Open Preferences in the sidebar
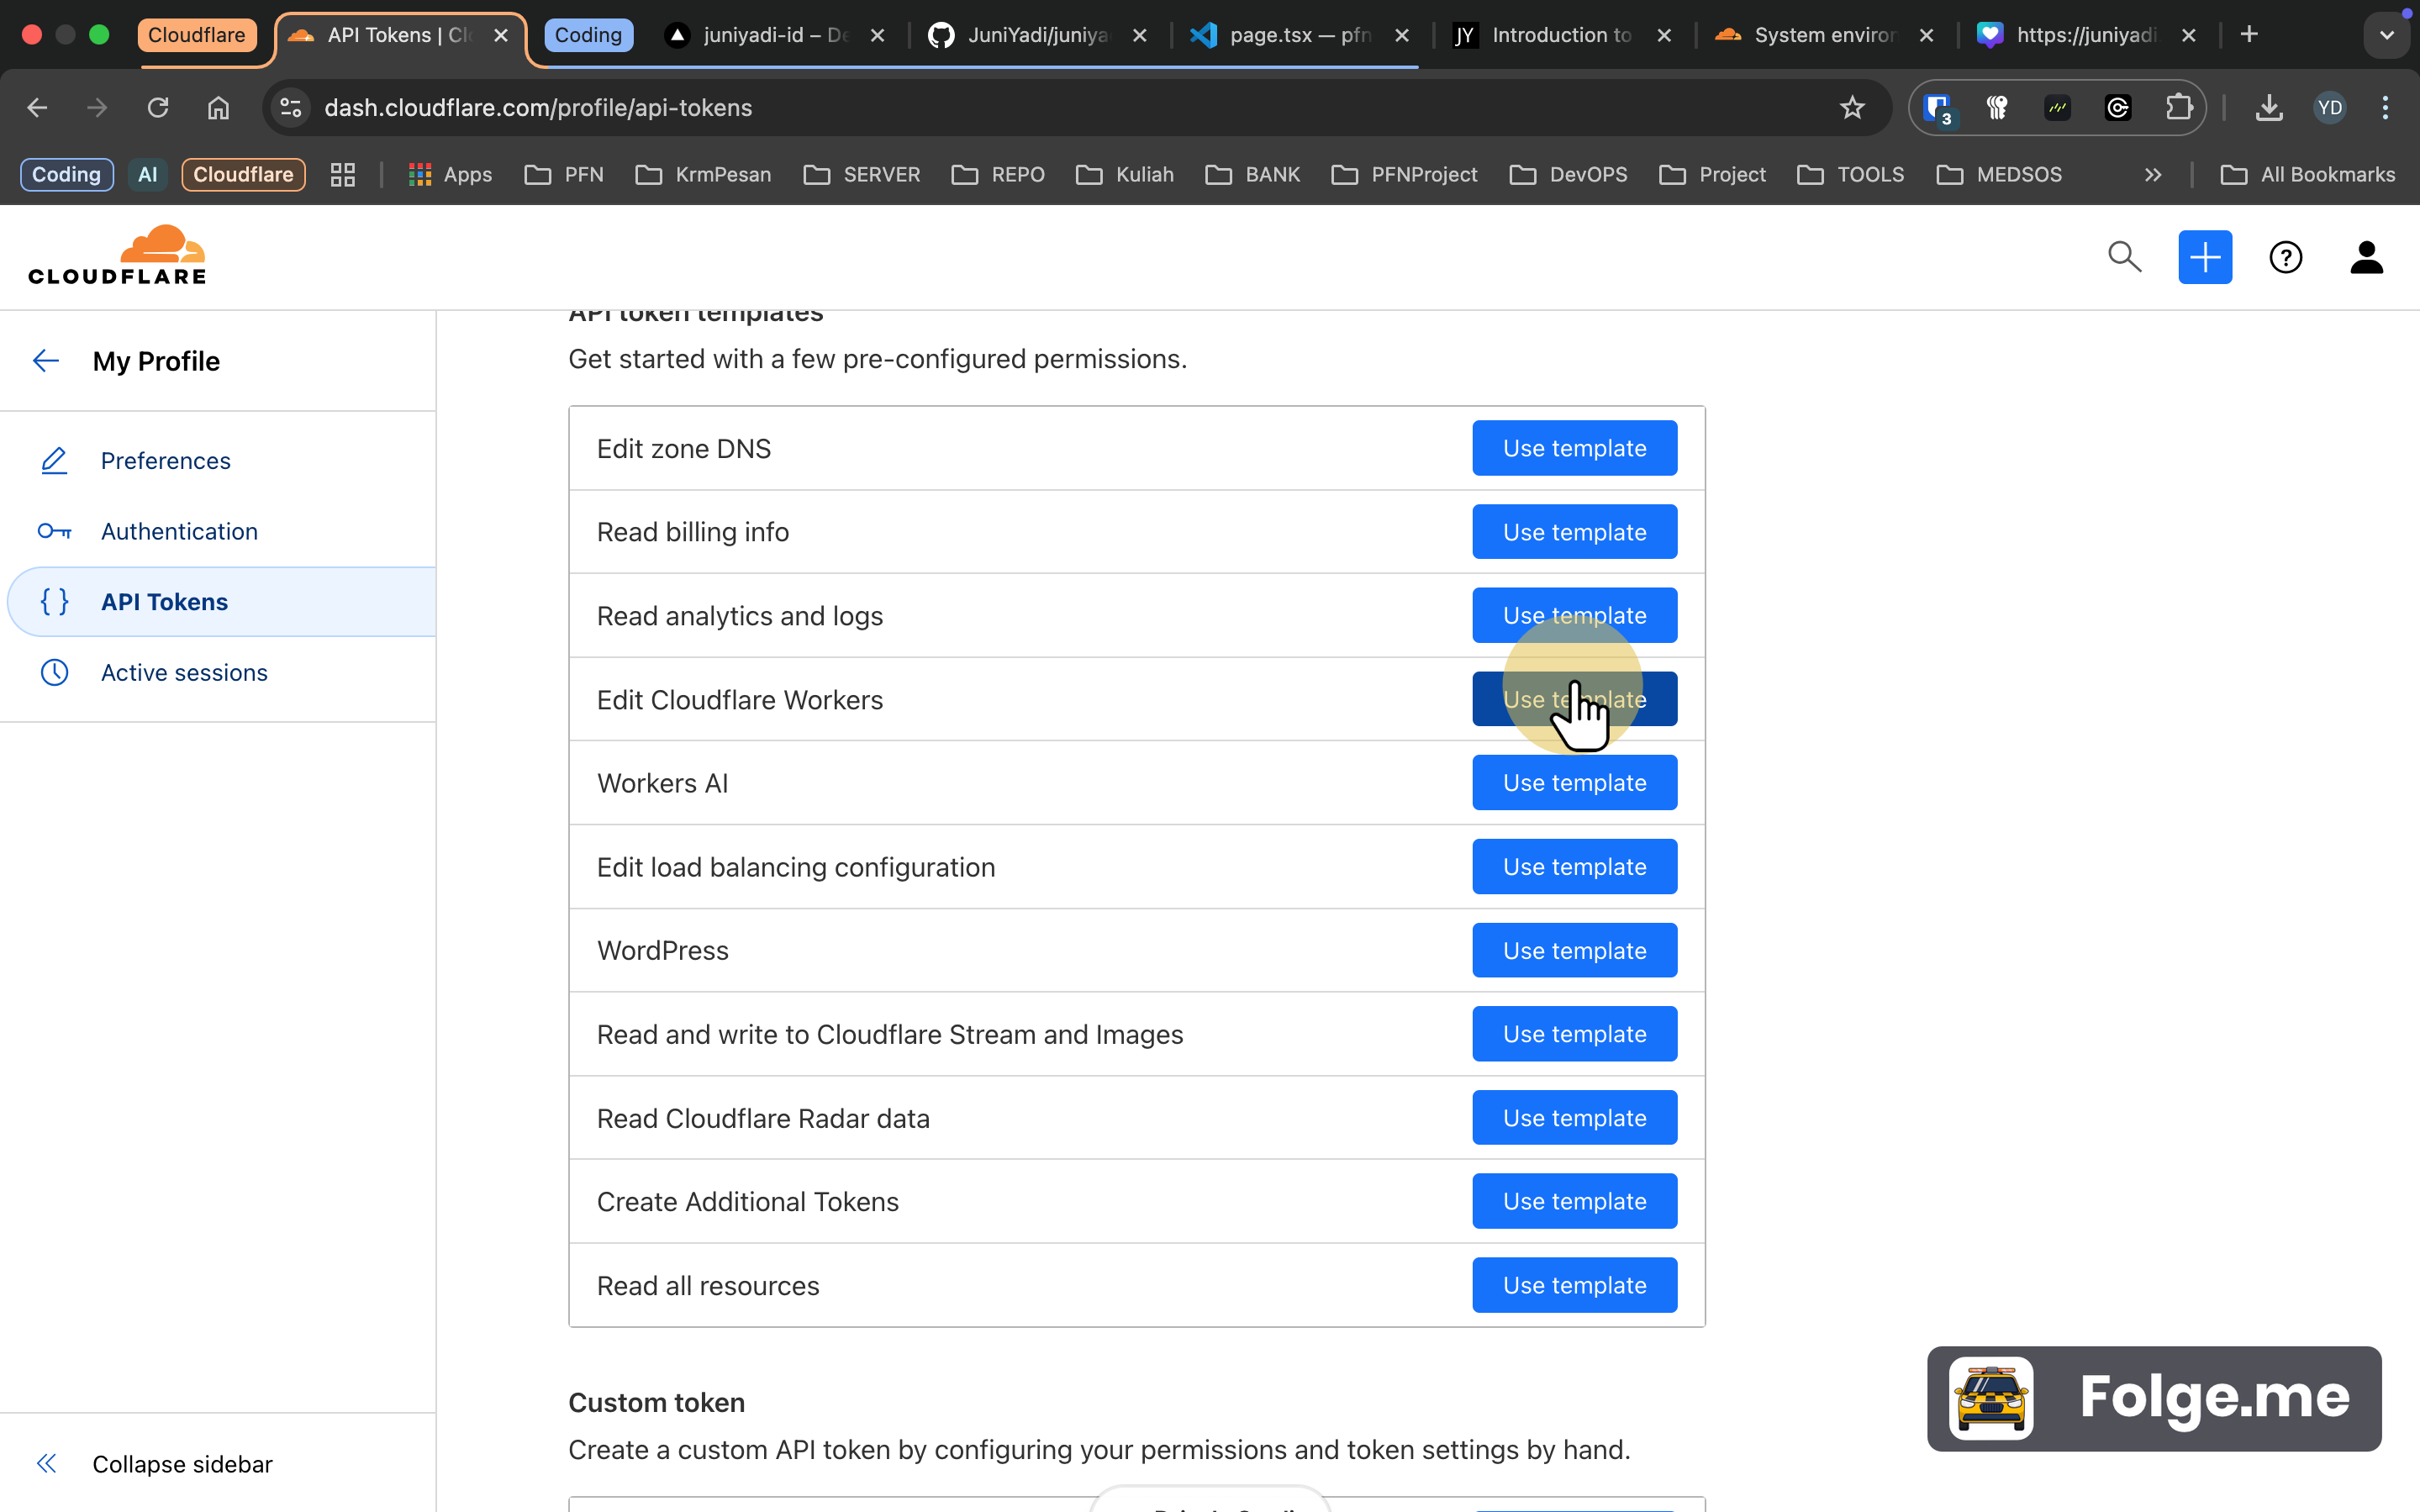2420x1512 pixels. [165, 461]
